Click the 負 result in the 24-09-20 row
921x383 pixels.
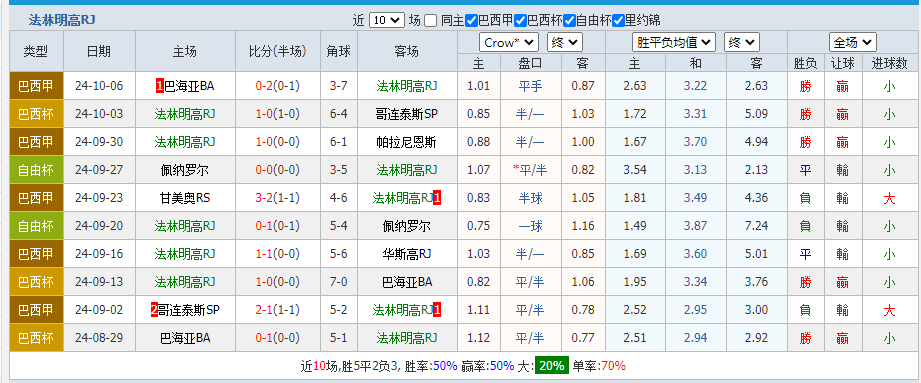coord(805,226)
